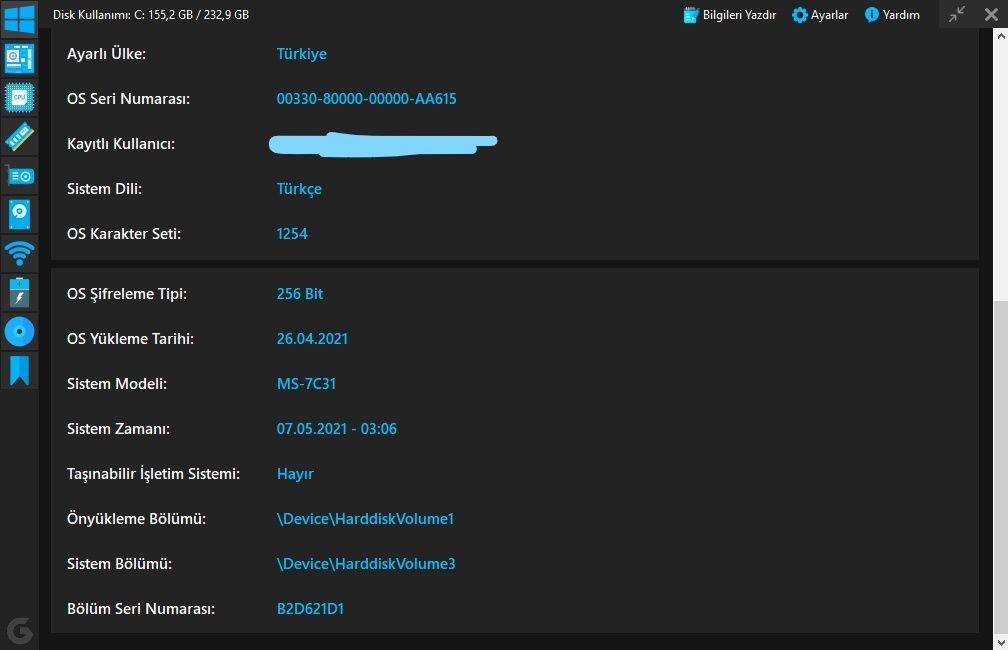Click the \Device\HarddiskVolume1 boot partition value
Screen dimensions: 1008x650
pos(365,519)
